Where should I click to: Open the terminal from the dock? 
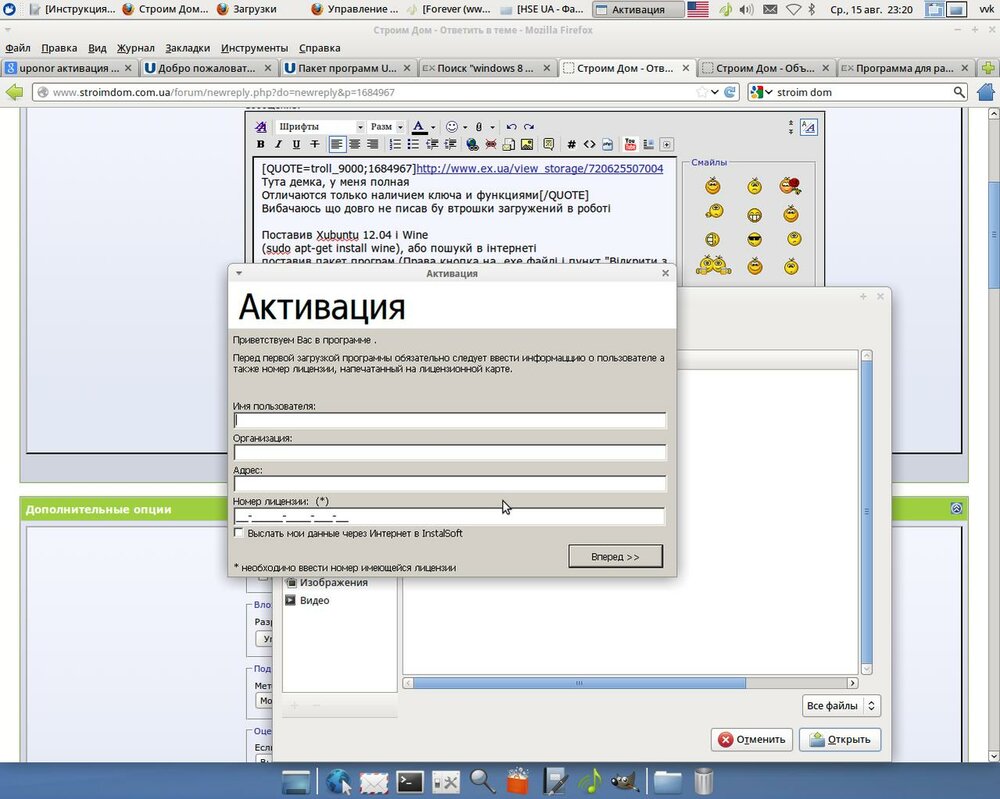[x=410, y=781]
